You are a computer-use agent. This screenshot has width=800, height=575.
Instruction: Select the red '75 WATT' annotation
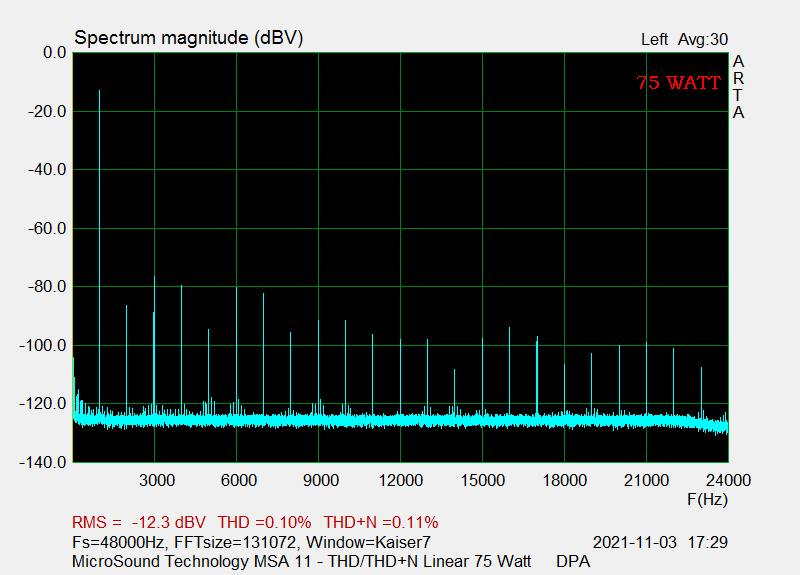(x=679, y=83)
